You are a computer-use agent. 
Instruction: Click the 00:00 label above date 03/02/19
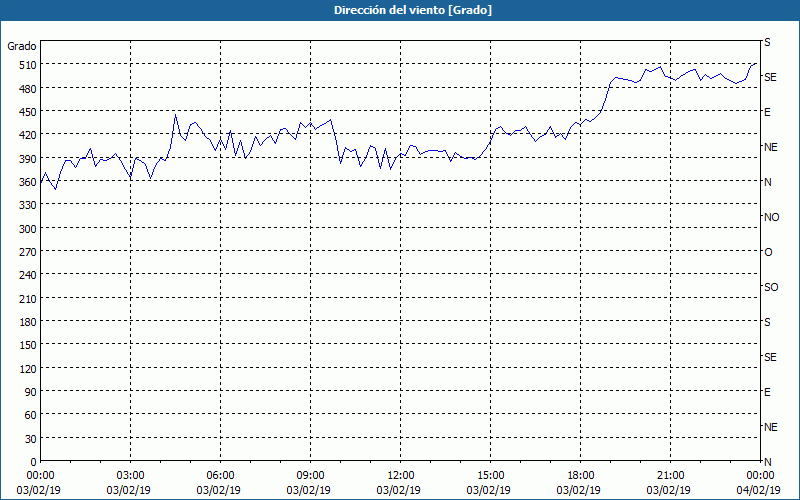(x=41, y=476)
